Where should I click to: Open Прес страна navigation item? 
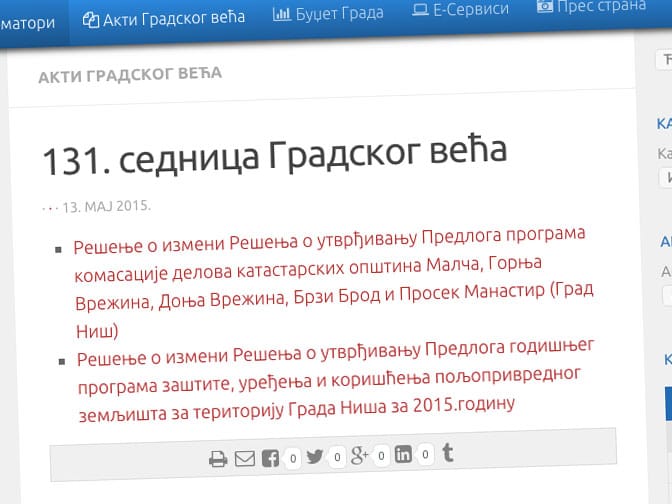590,6
